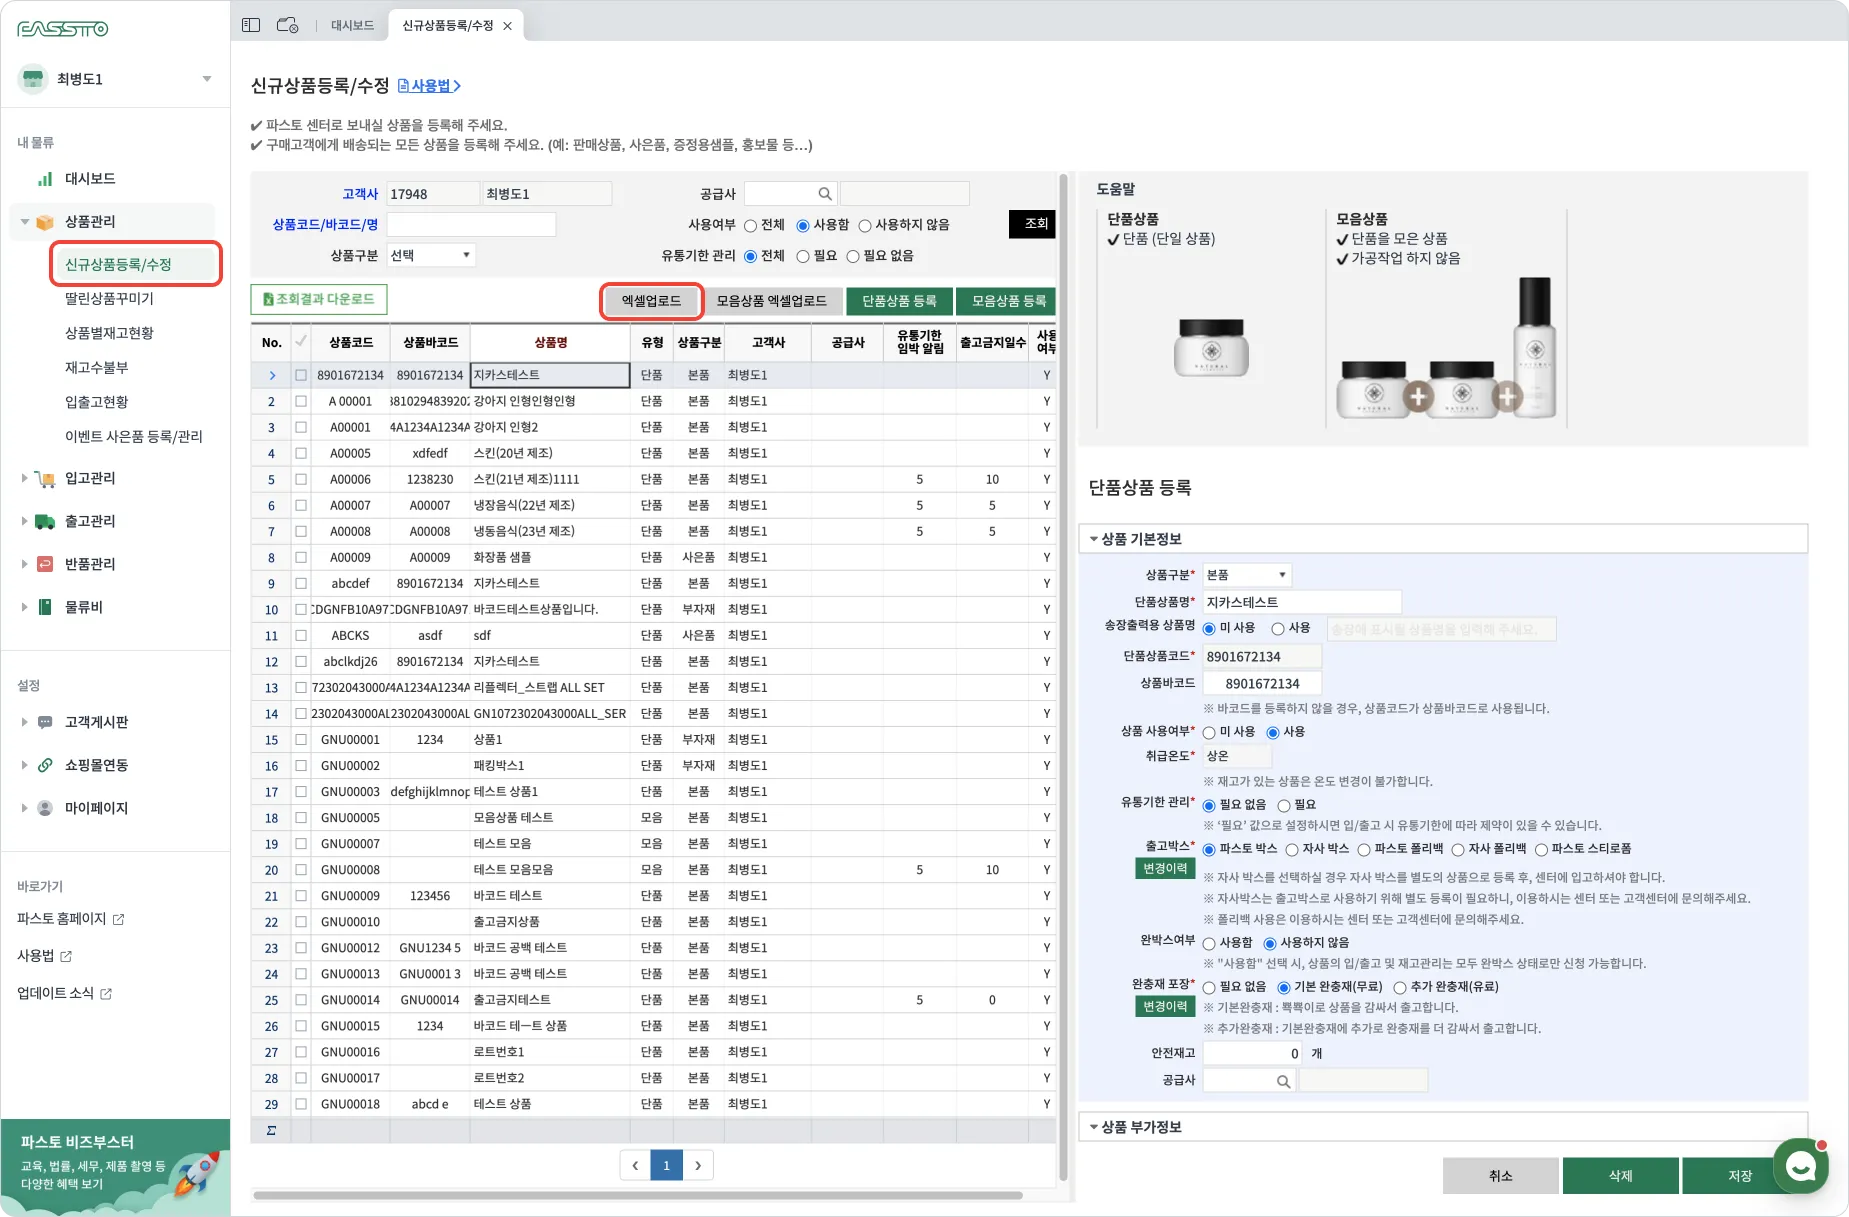The height and width of the screenshot is (1217, 1849).
Task: Open 입출고현황 in the sidebar
Action: (x=97, y=402)
